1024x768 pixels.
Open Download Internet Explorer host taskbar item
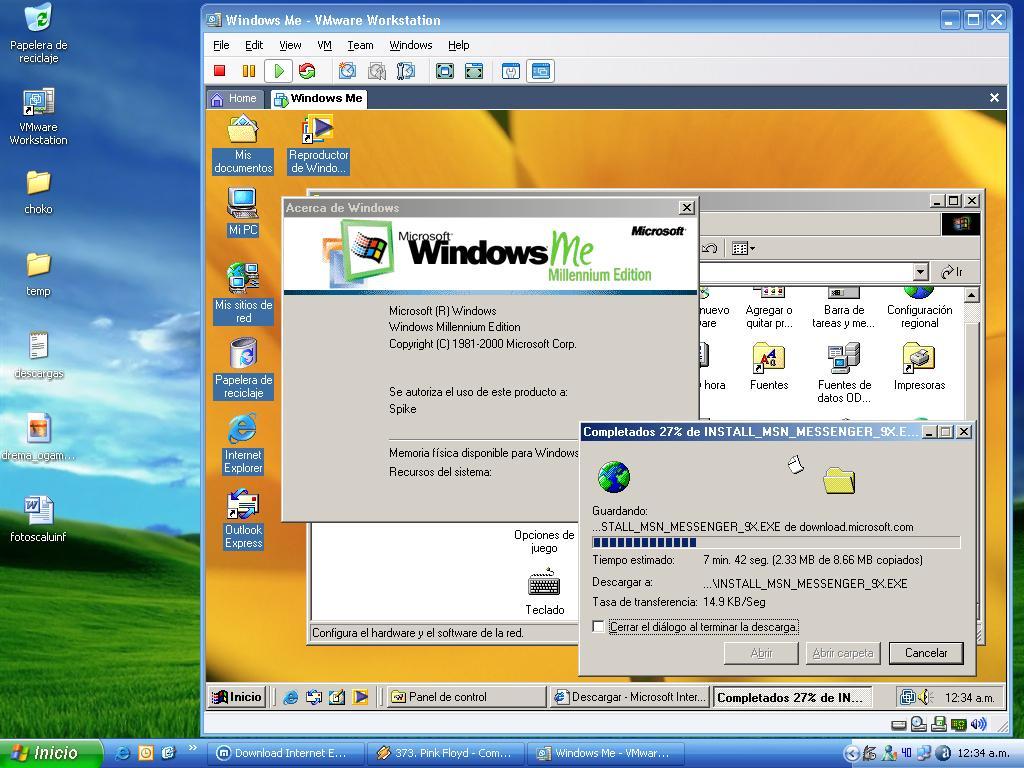click(x=286, y=753)
